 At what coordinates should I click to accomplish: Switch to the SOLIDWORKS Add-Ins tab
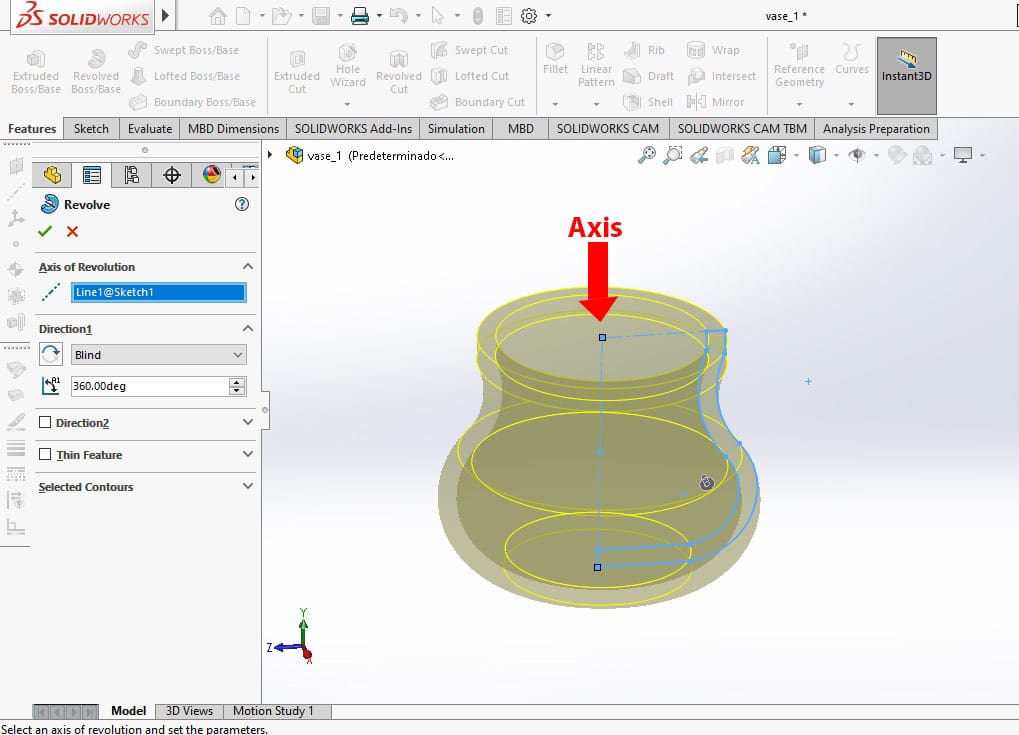pos(354,129)
